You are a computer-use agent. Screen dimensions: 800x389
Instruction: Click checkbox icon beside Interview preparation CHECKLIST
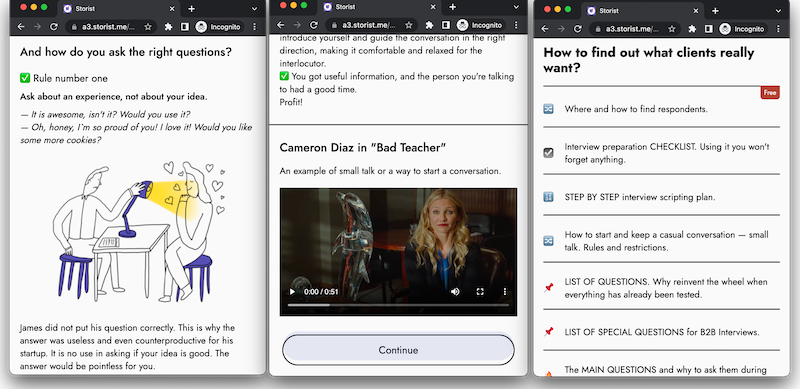(548, 152)
